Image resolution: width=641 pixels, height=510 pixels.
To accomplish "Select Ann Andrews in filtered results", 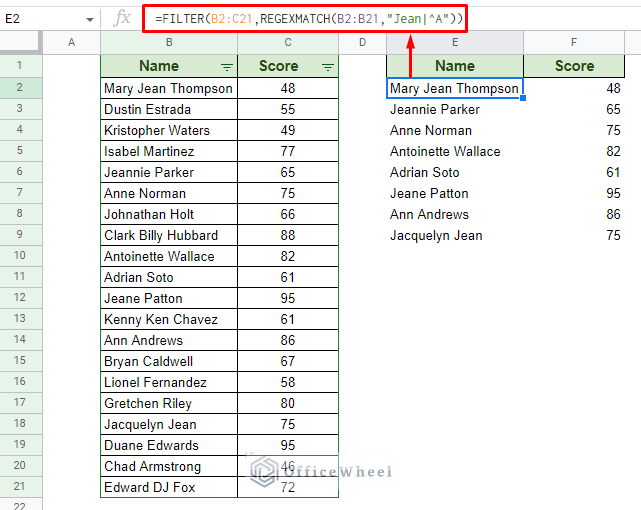I will click(x=455, y=215).
